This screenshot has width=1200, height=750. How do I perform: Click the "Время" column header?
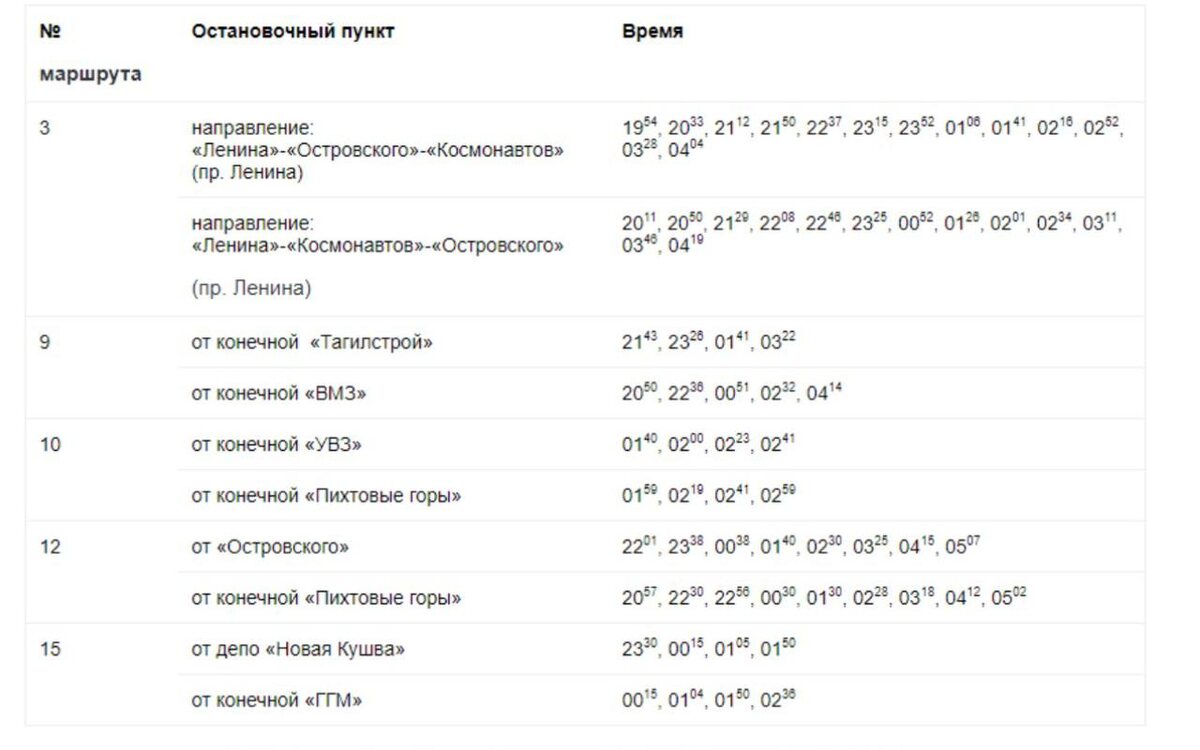pos(653,32)
